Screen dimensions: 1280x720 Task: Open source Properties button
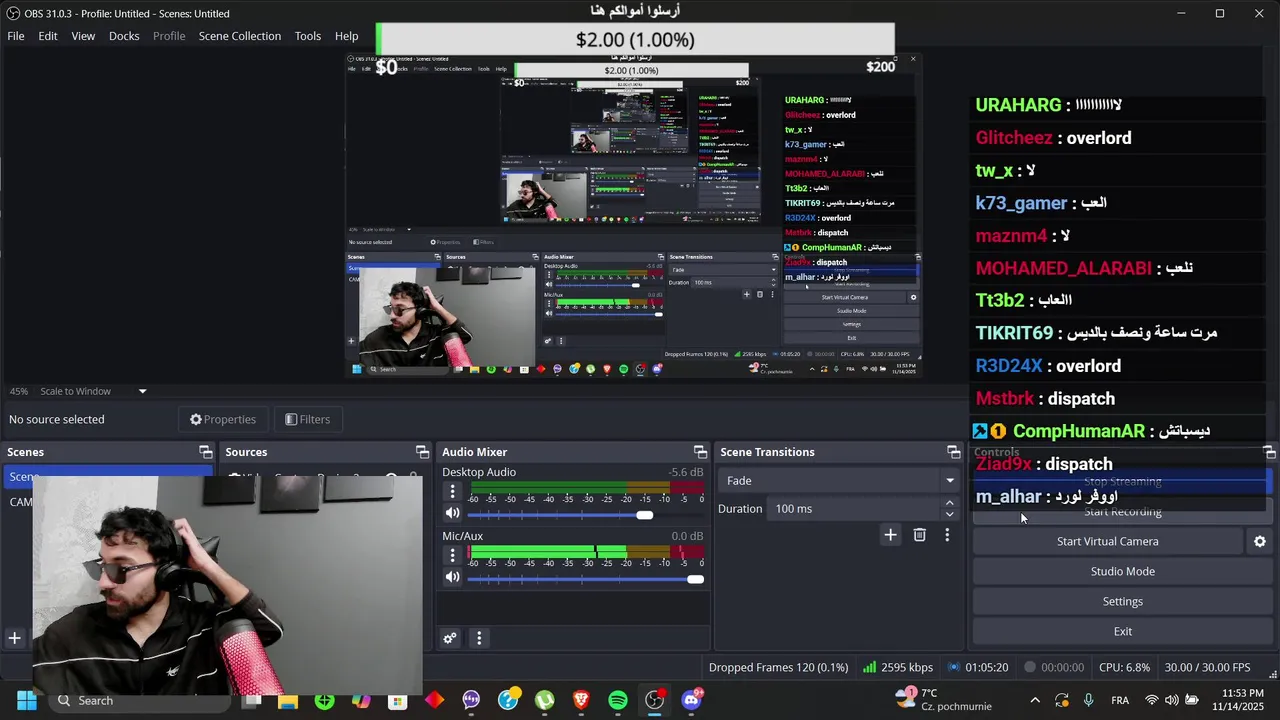coord(223,419)
